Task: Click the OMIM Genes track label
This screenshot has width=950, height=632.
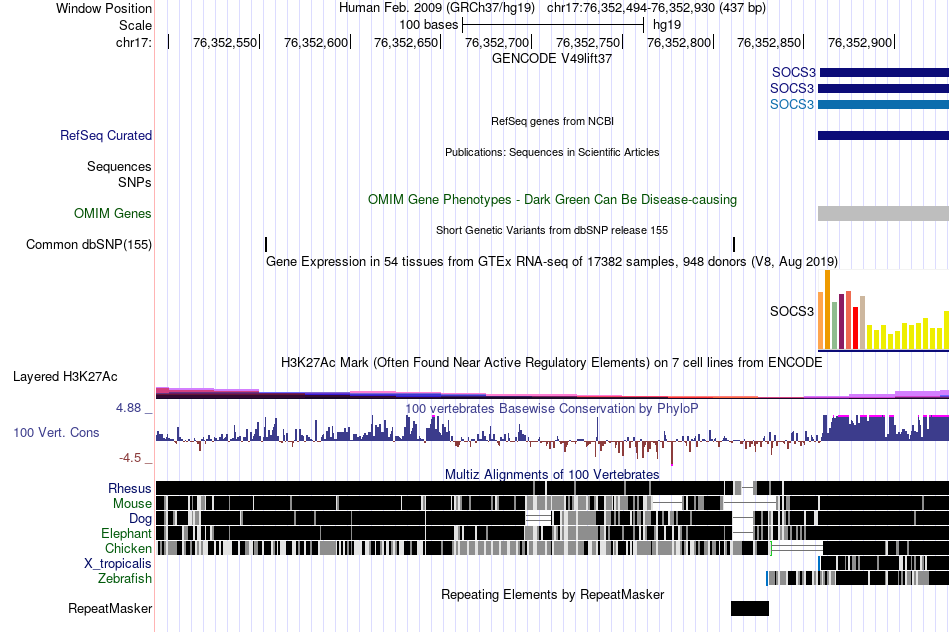Action: (x=113, y=213)
